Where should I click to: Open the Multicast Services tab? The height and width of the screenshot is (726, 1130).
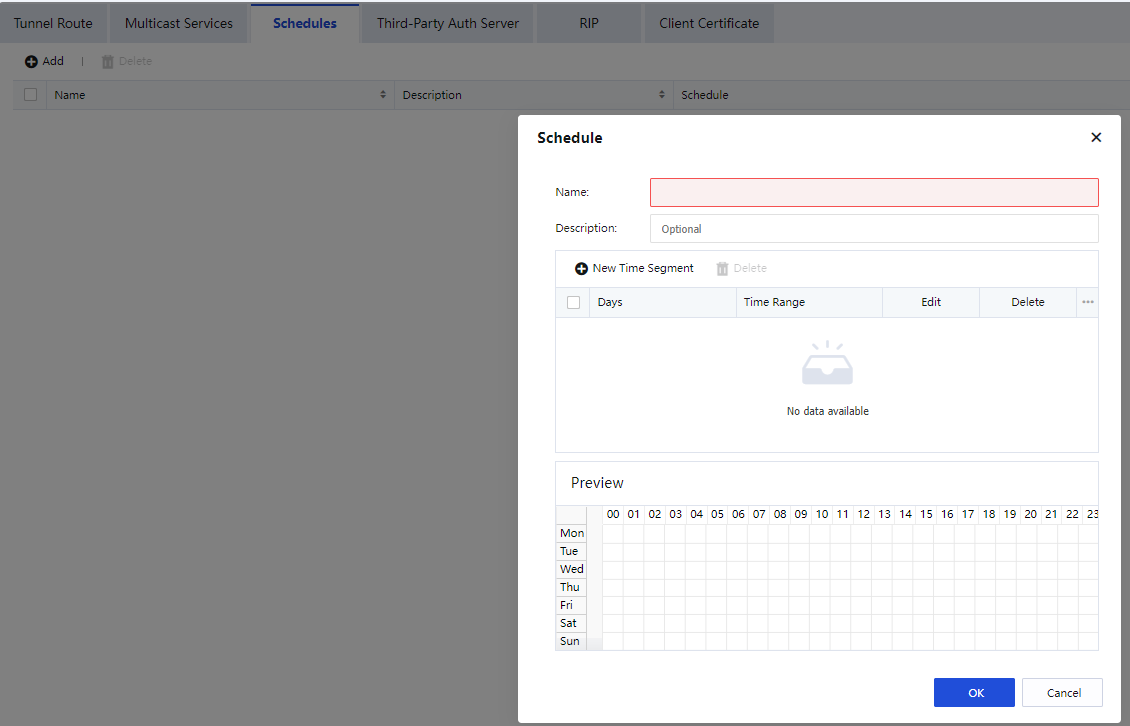(x=179, y=23)
